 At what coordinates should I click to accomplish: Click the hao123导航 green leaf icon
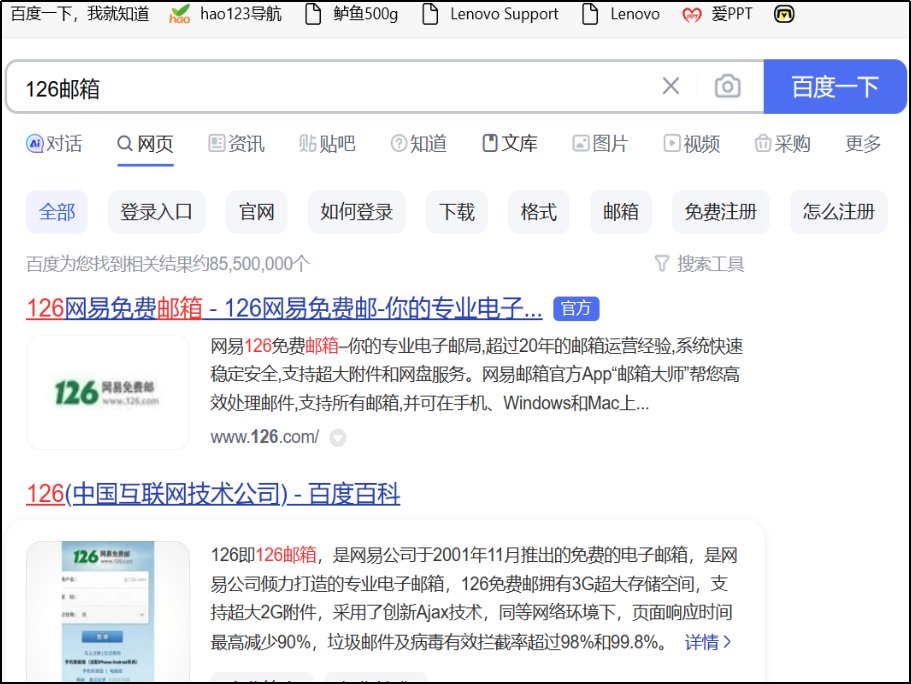pyautogui.click(x=179, y=14)
